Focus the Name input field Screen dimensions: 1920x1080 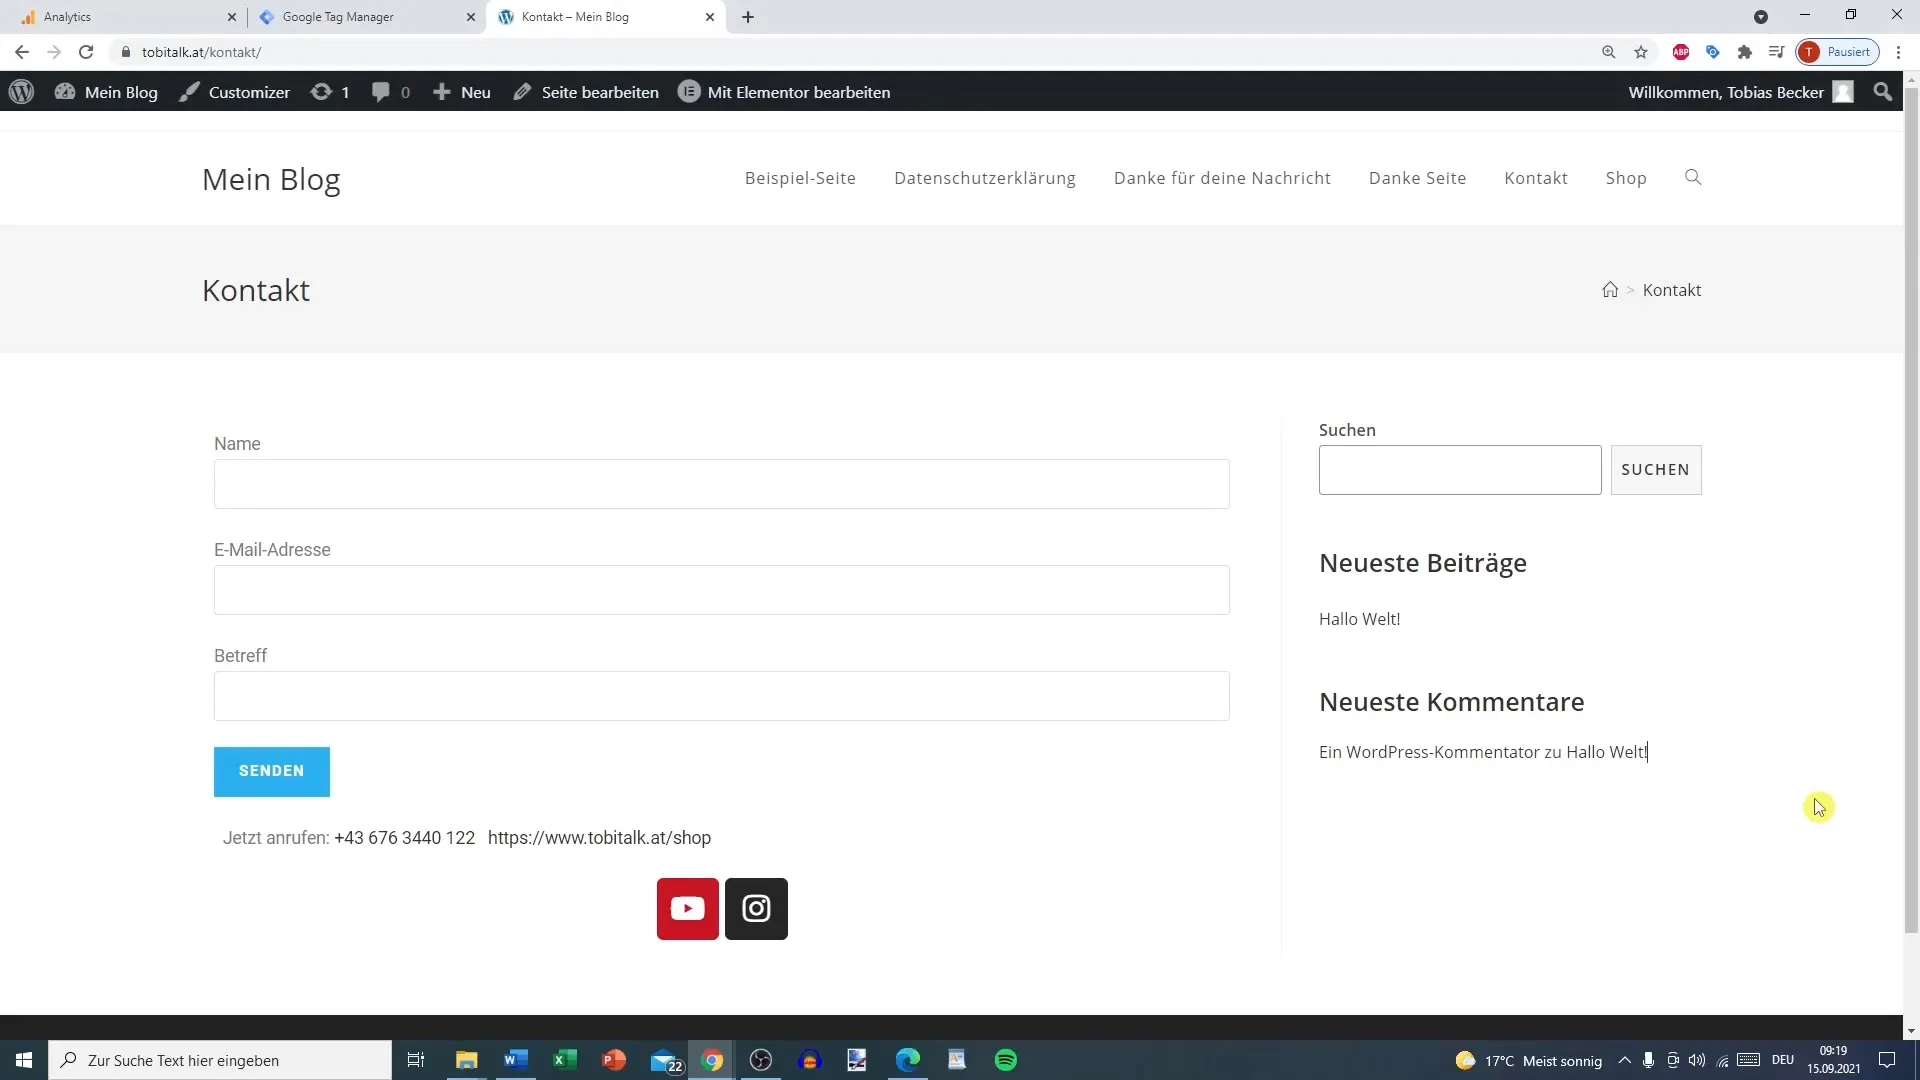[x=722, y=484]
